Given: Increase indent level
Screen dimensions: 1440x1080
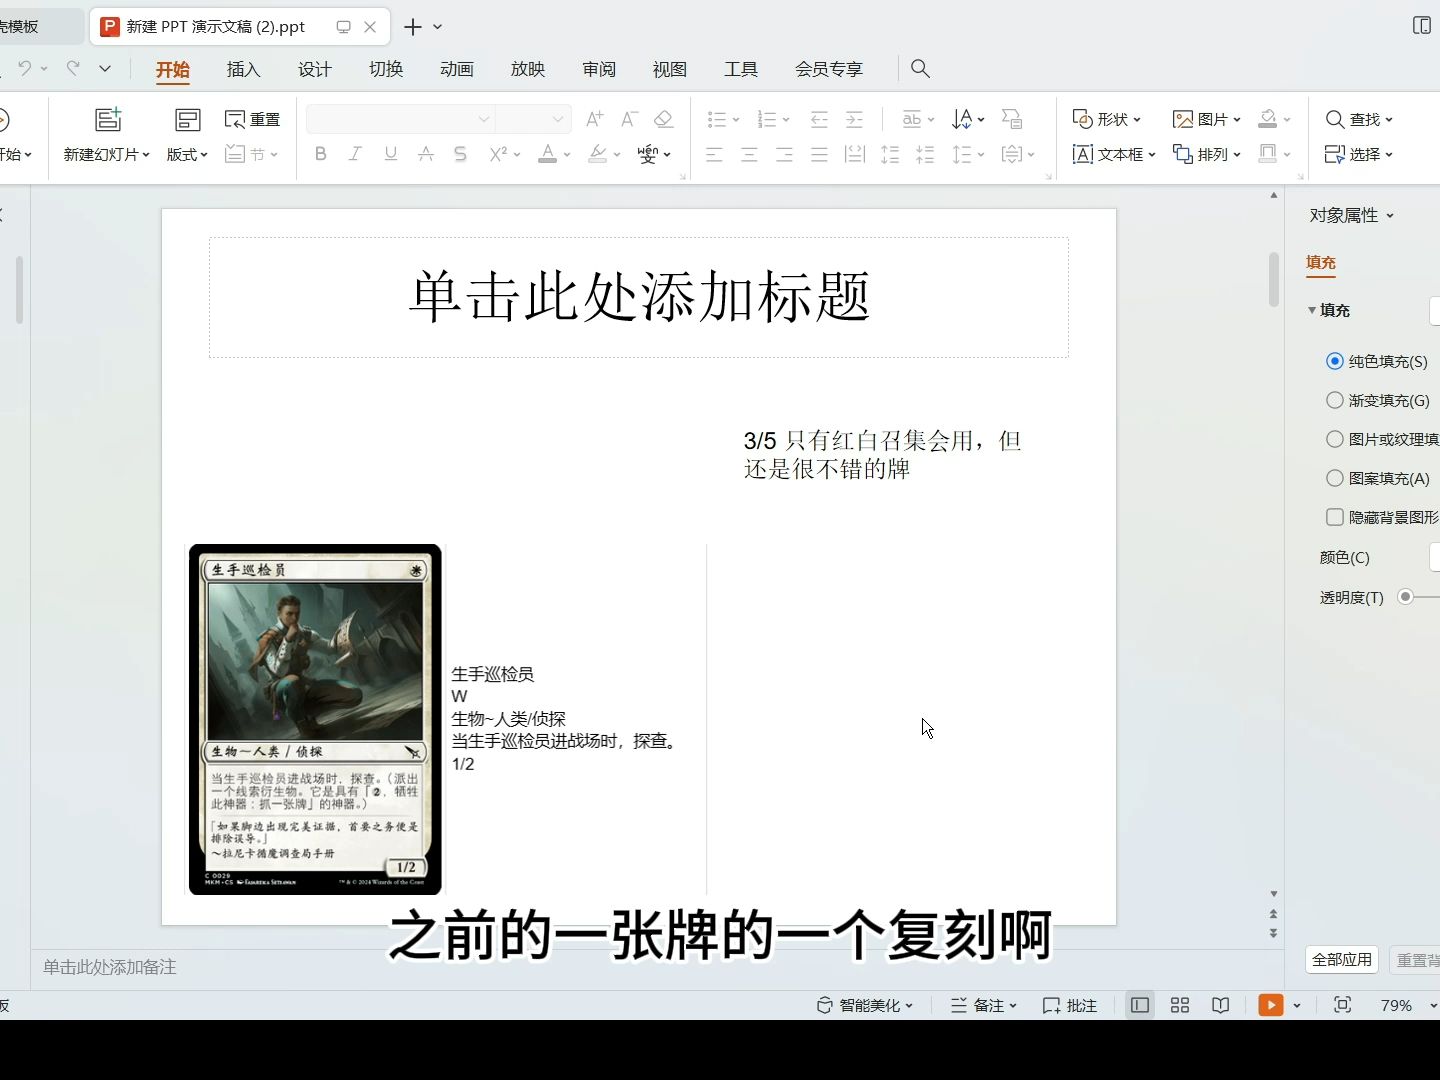Looking at the screenshot, I should [x=854, y=120].
